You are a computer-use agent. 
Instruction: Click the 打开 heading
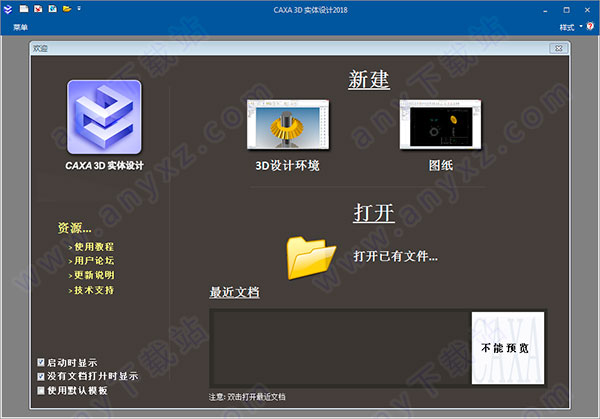coord(374,213)
